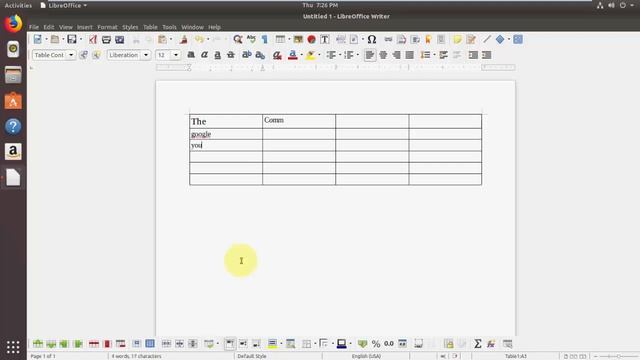Click Delete Selected Rows icon
The width and height of the screenshot is (640, 360).
(x=94, y=344)
